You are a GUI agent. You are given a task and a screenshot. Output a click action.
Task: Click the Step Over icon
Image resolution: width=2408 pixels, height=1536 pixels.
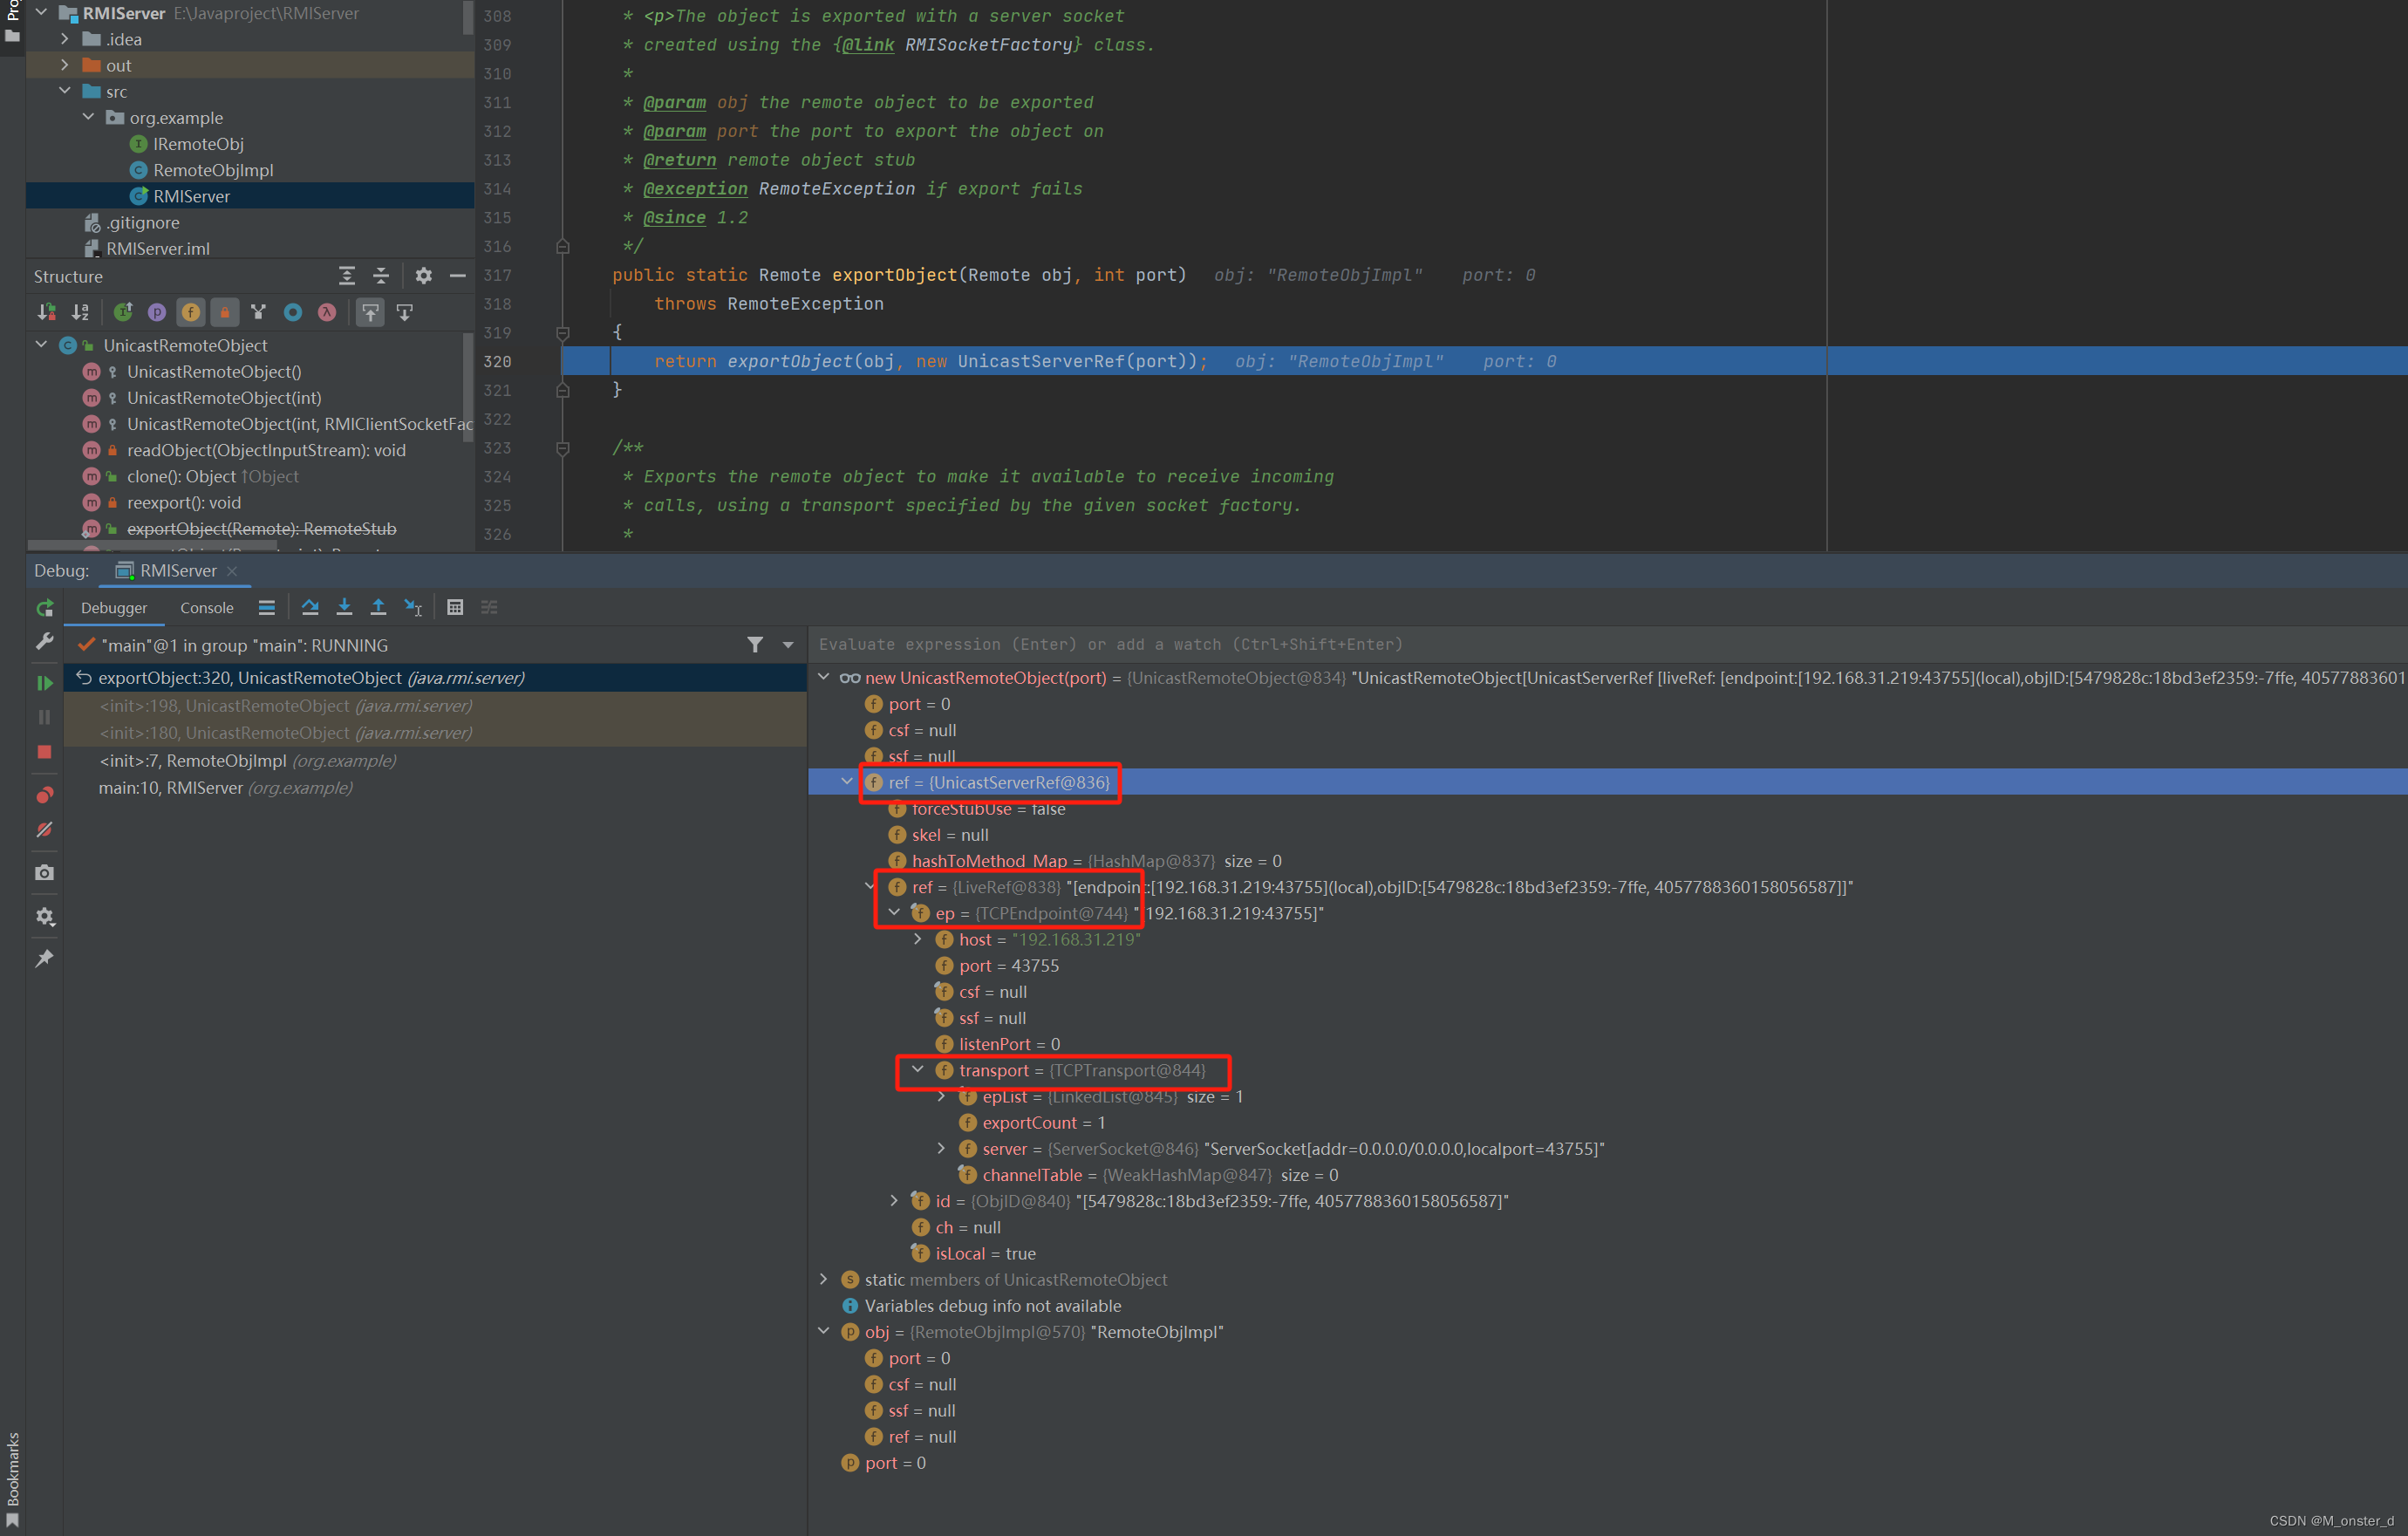[x=310, y=607]
